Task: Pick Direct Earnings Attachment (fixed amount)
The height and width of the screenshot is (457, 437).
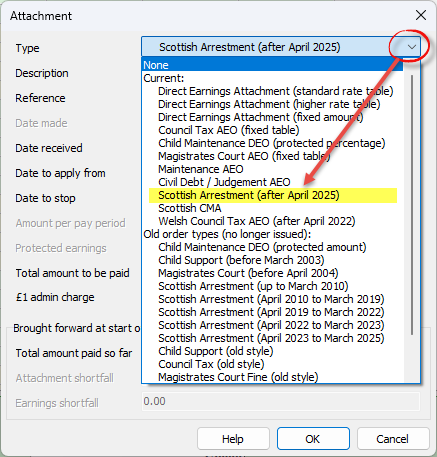Action: click(261, 117)
